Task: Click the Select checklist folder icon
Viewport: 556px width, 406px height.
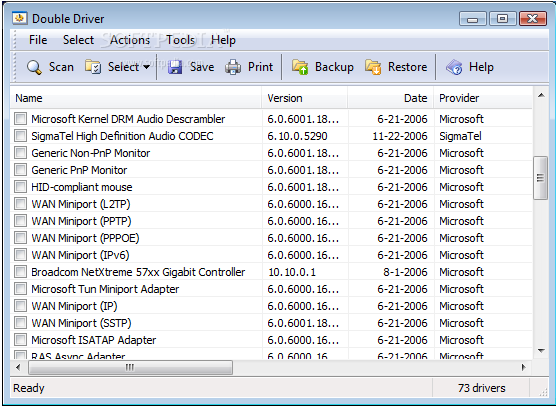Action: click(93, 67)
